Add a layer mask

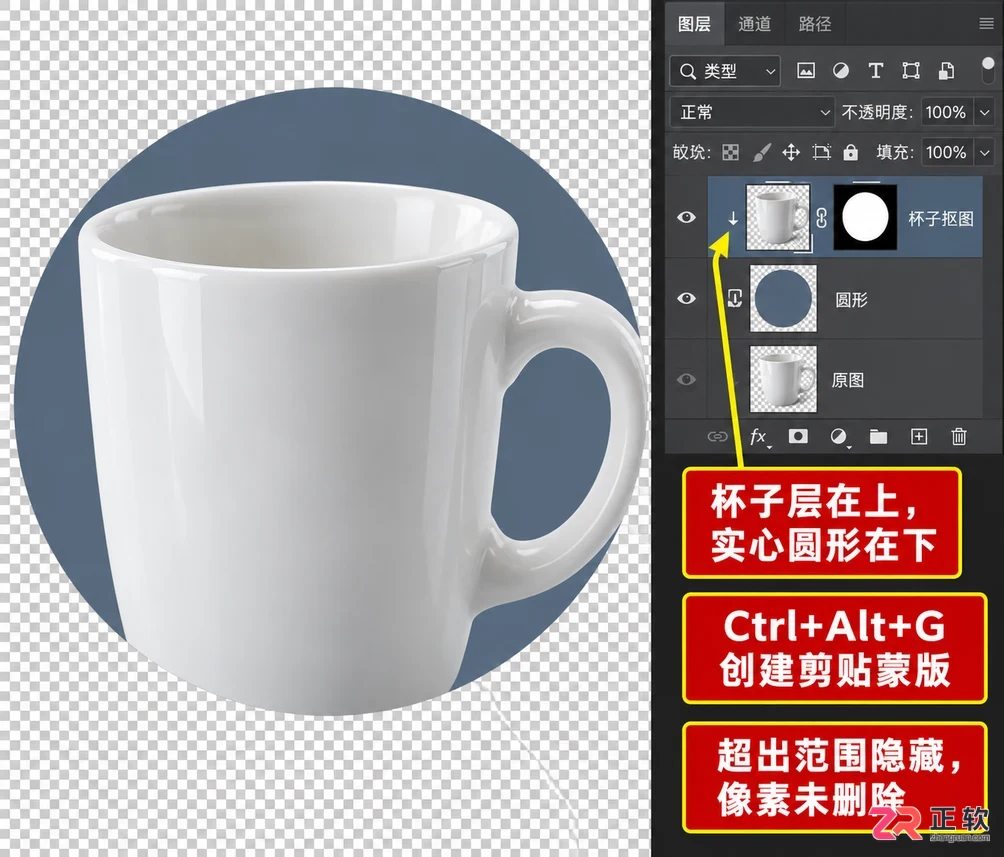coord(798,436)
